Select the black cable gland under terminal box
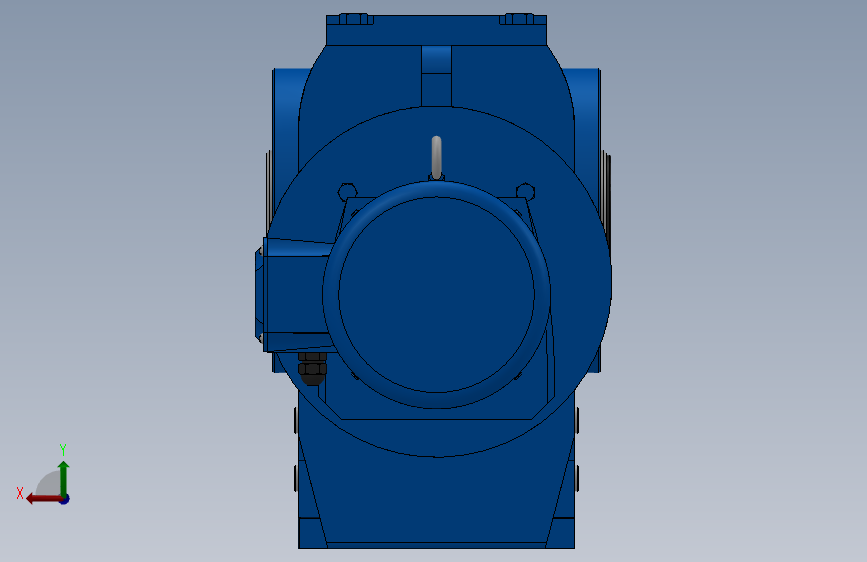This screenshot has width=867, height=562. pyautogui.click(x=312, y=368)
